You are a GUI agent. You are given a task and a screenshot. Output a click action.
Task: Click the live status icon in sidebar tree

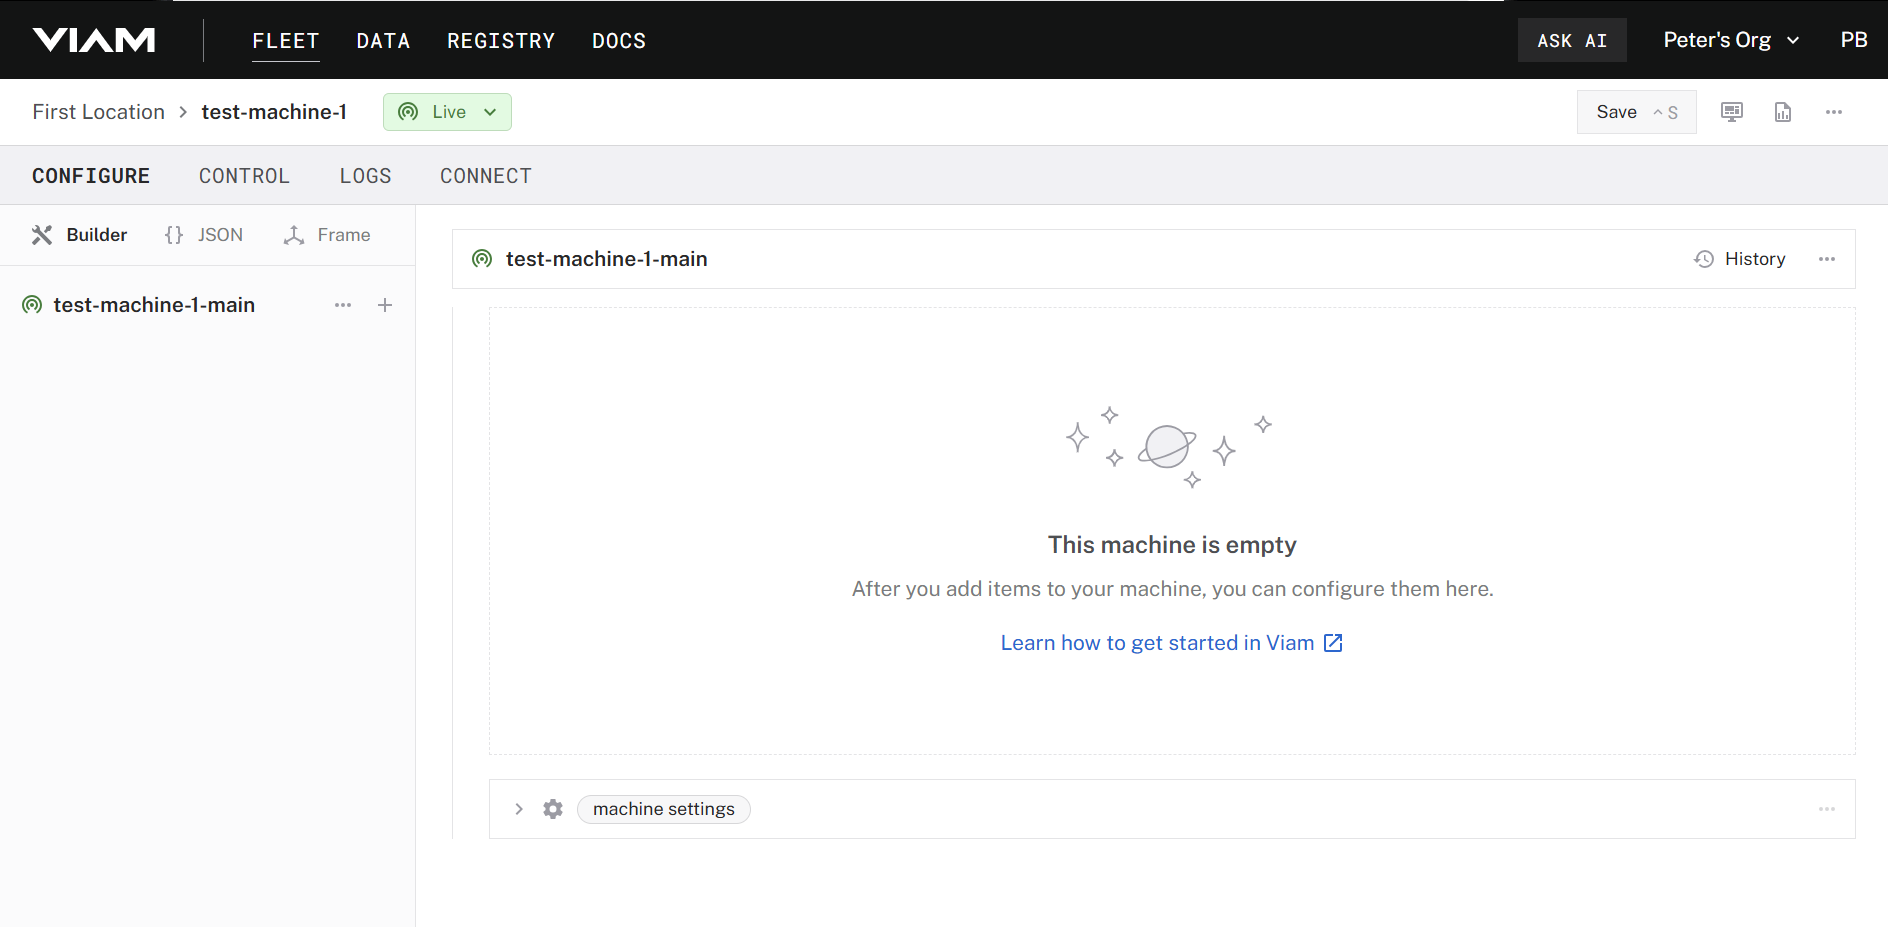pyautogui.click(x=32, y=305)
